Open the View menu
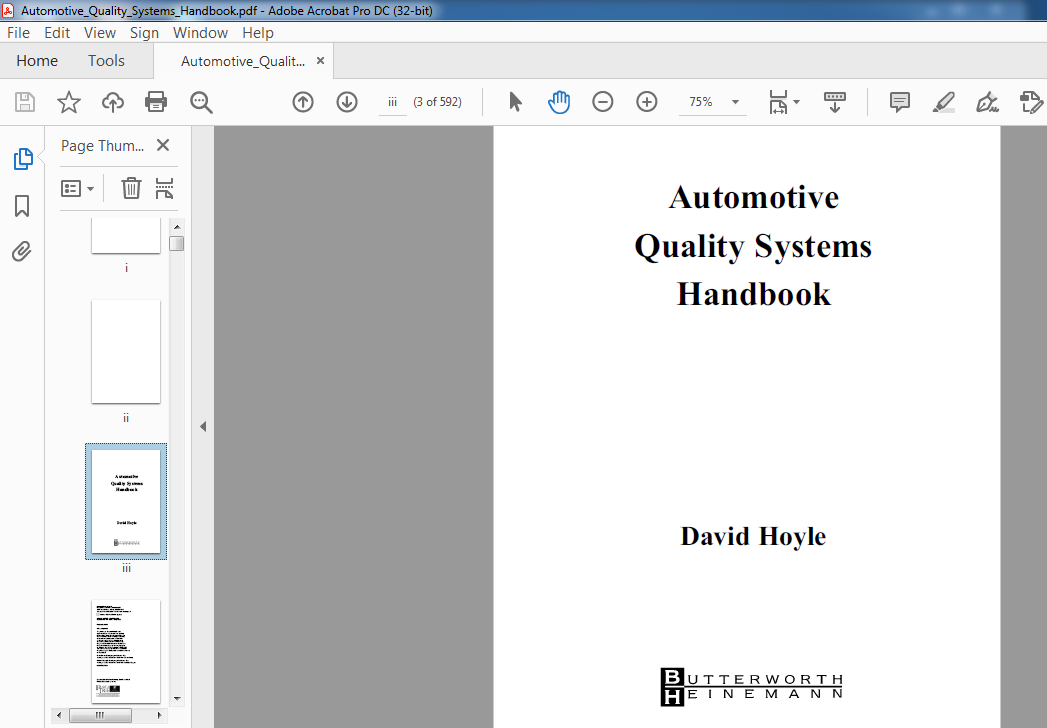Screen dimensions: 1047x728 [99, 33]
